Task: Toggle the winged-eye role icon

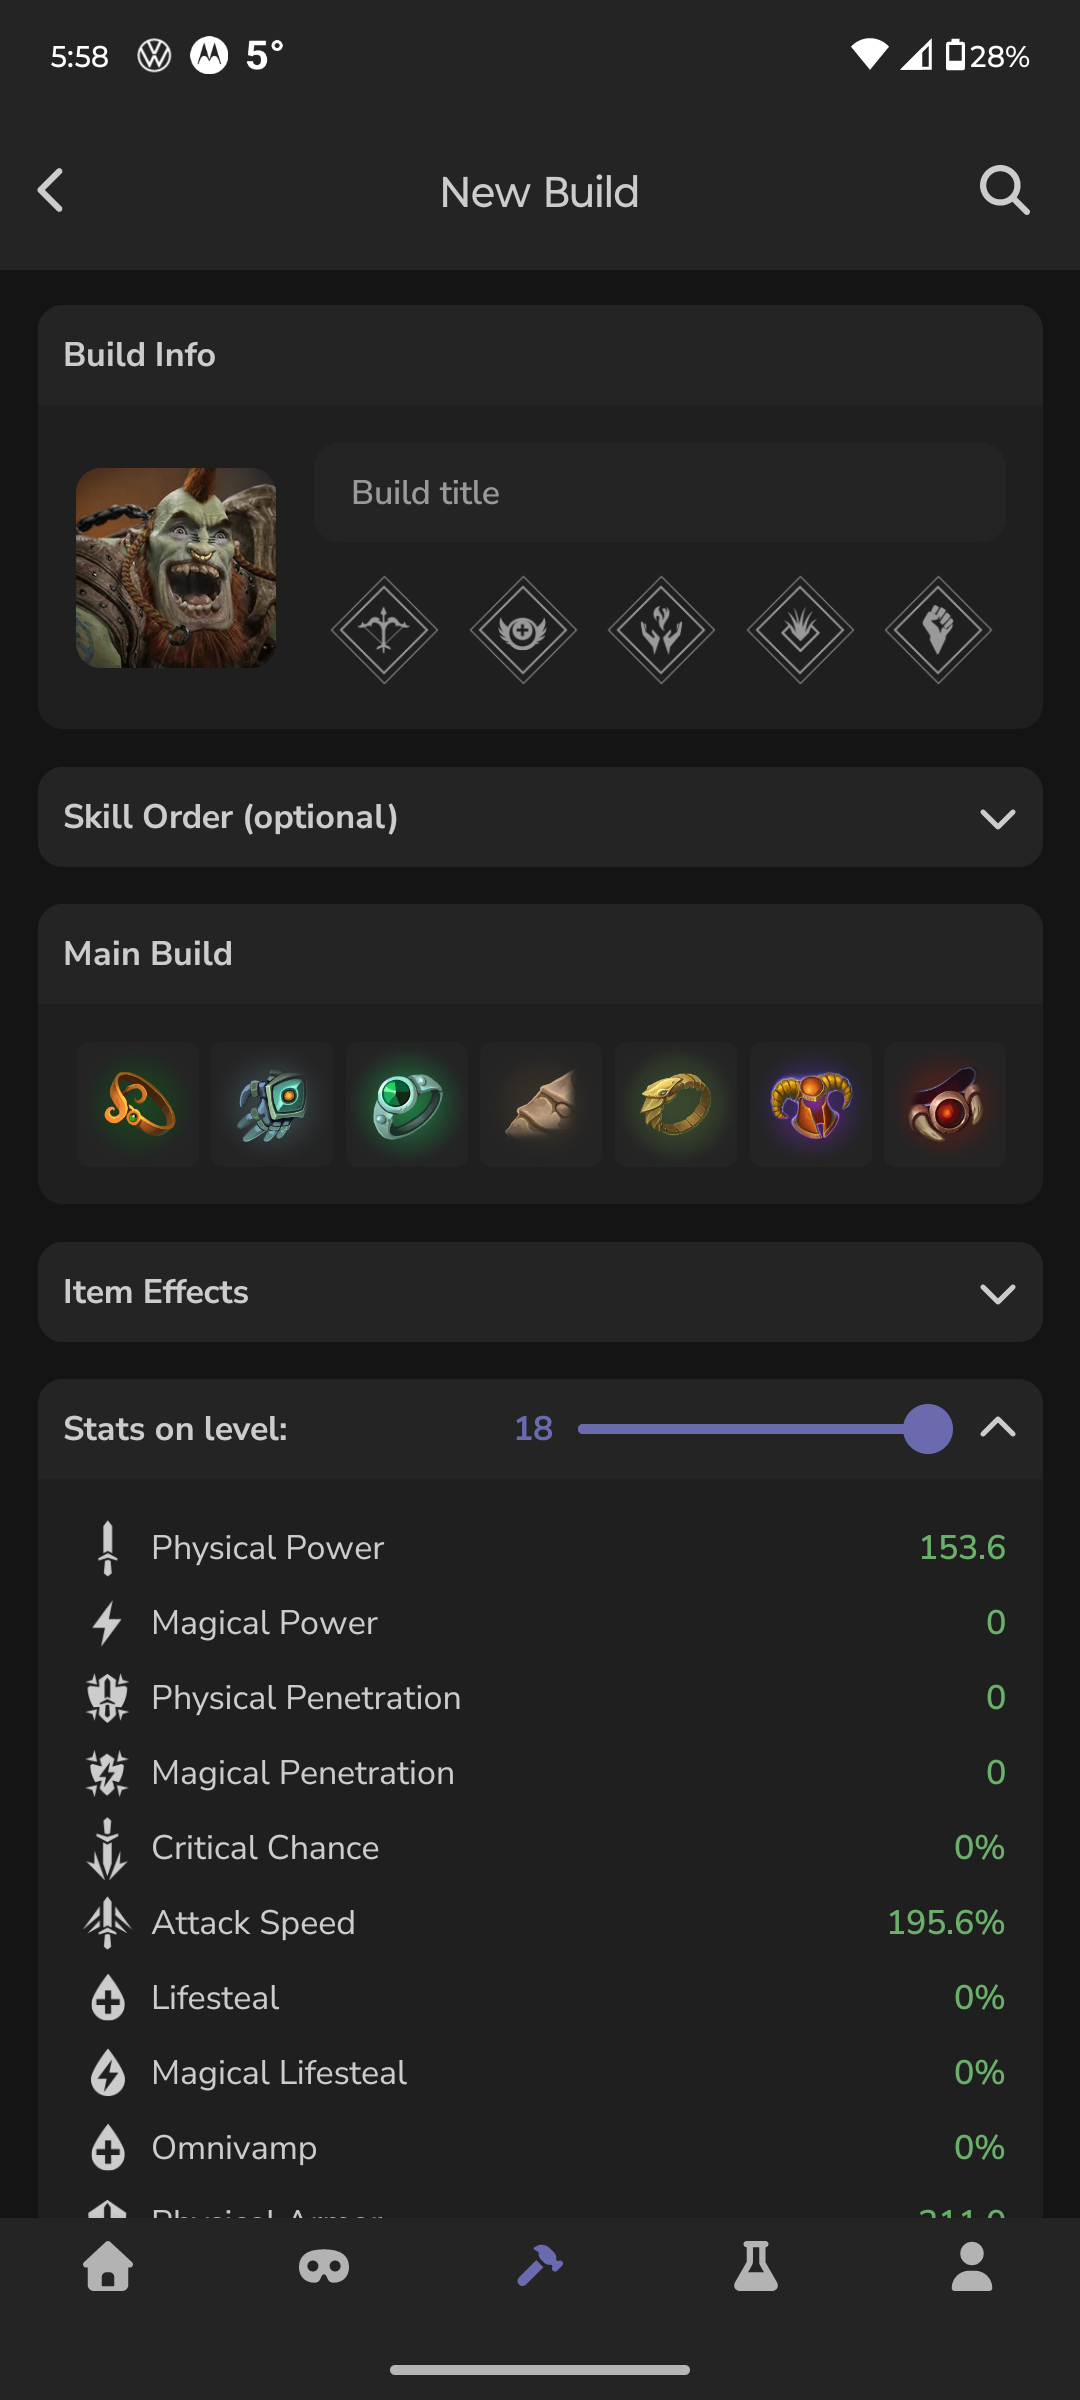Action: (523, 630)
